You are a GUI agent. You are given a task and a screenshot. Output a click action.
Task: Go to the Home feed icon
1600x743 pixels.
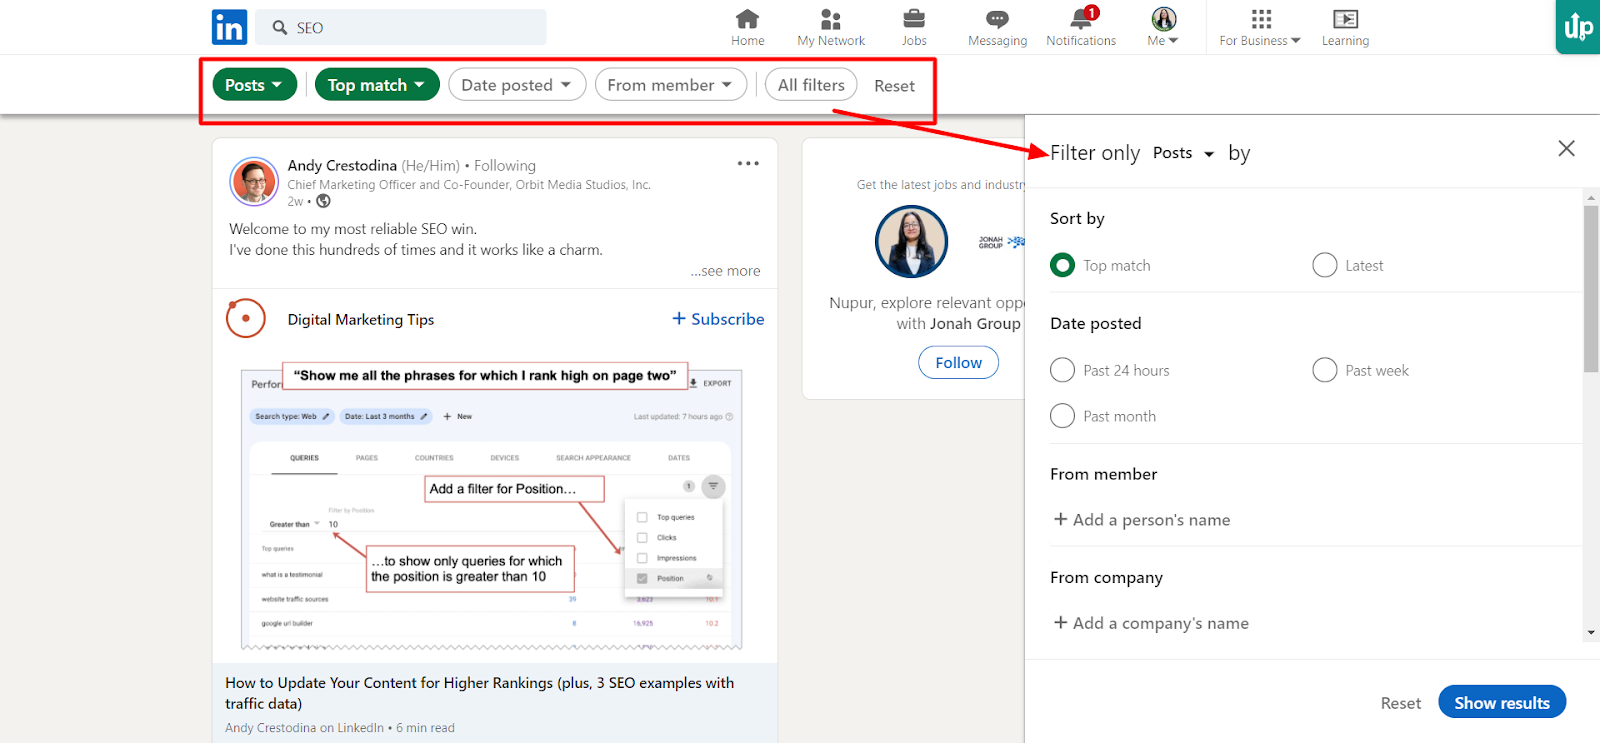(x=747, y=19)
